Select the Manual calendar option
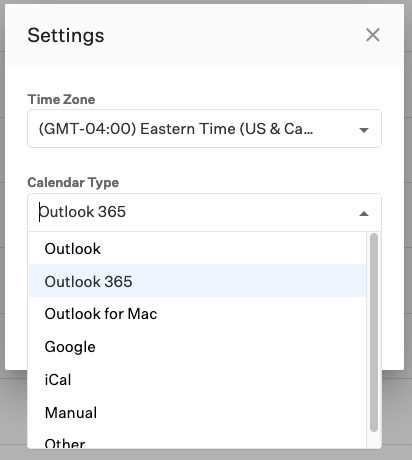The width and height of the screenshot is (412, 460). pyautogui.click(x=197, y=412)
